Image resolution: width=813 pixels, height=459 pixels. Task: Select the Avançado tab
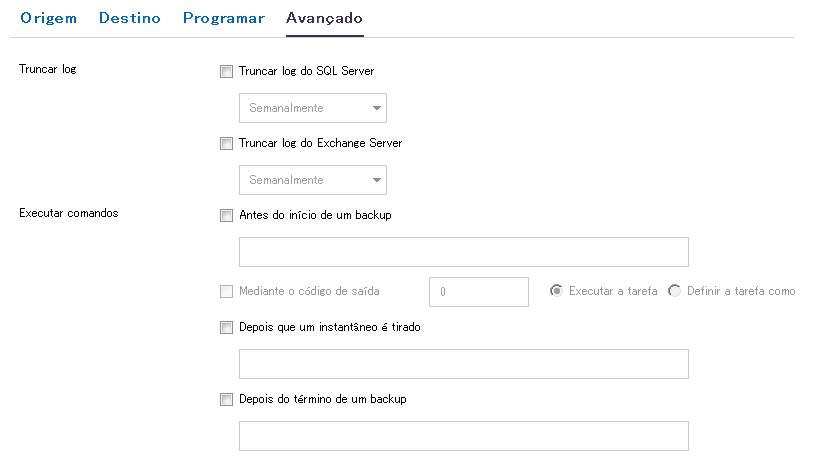(x=324, y=19)
